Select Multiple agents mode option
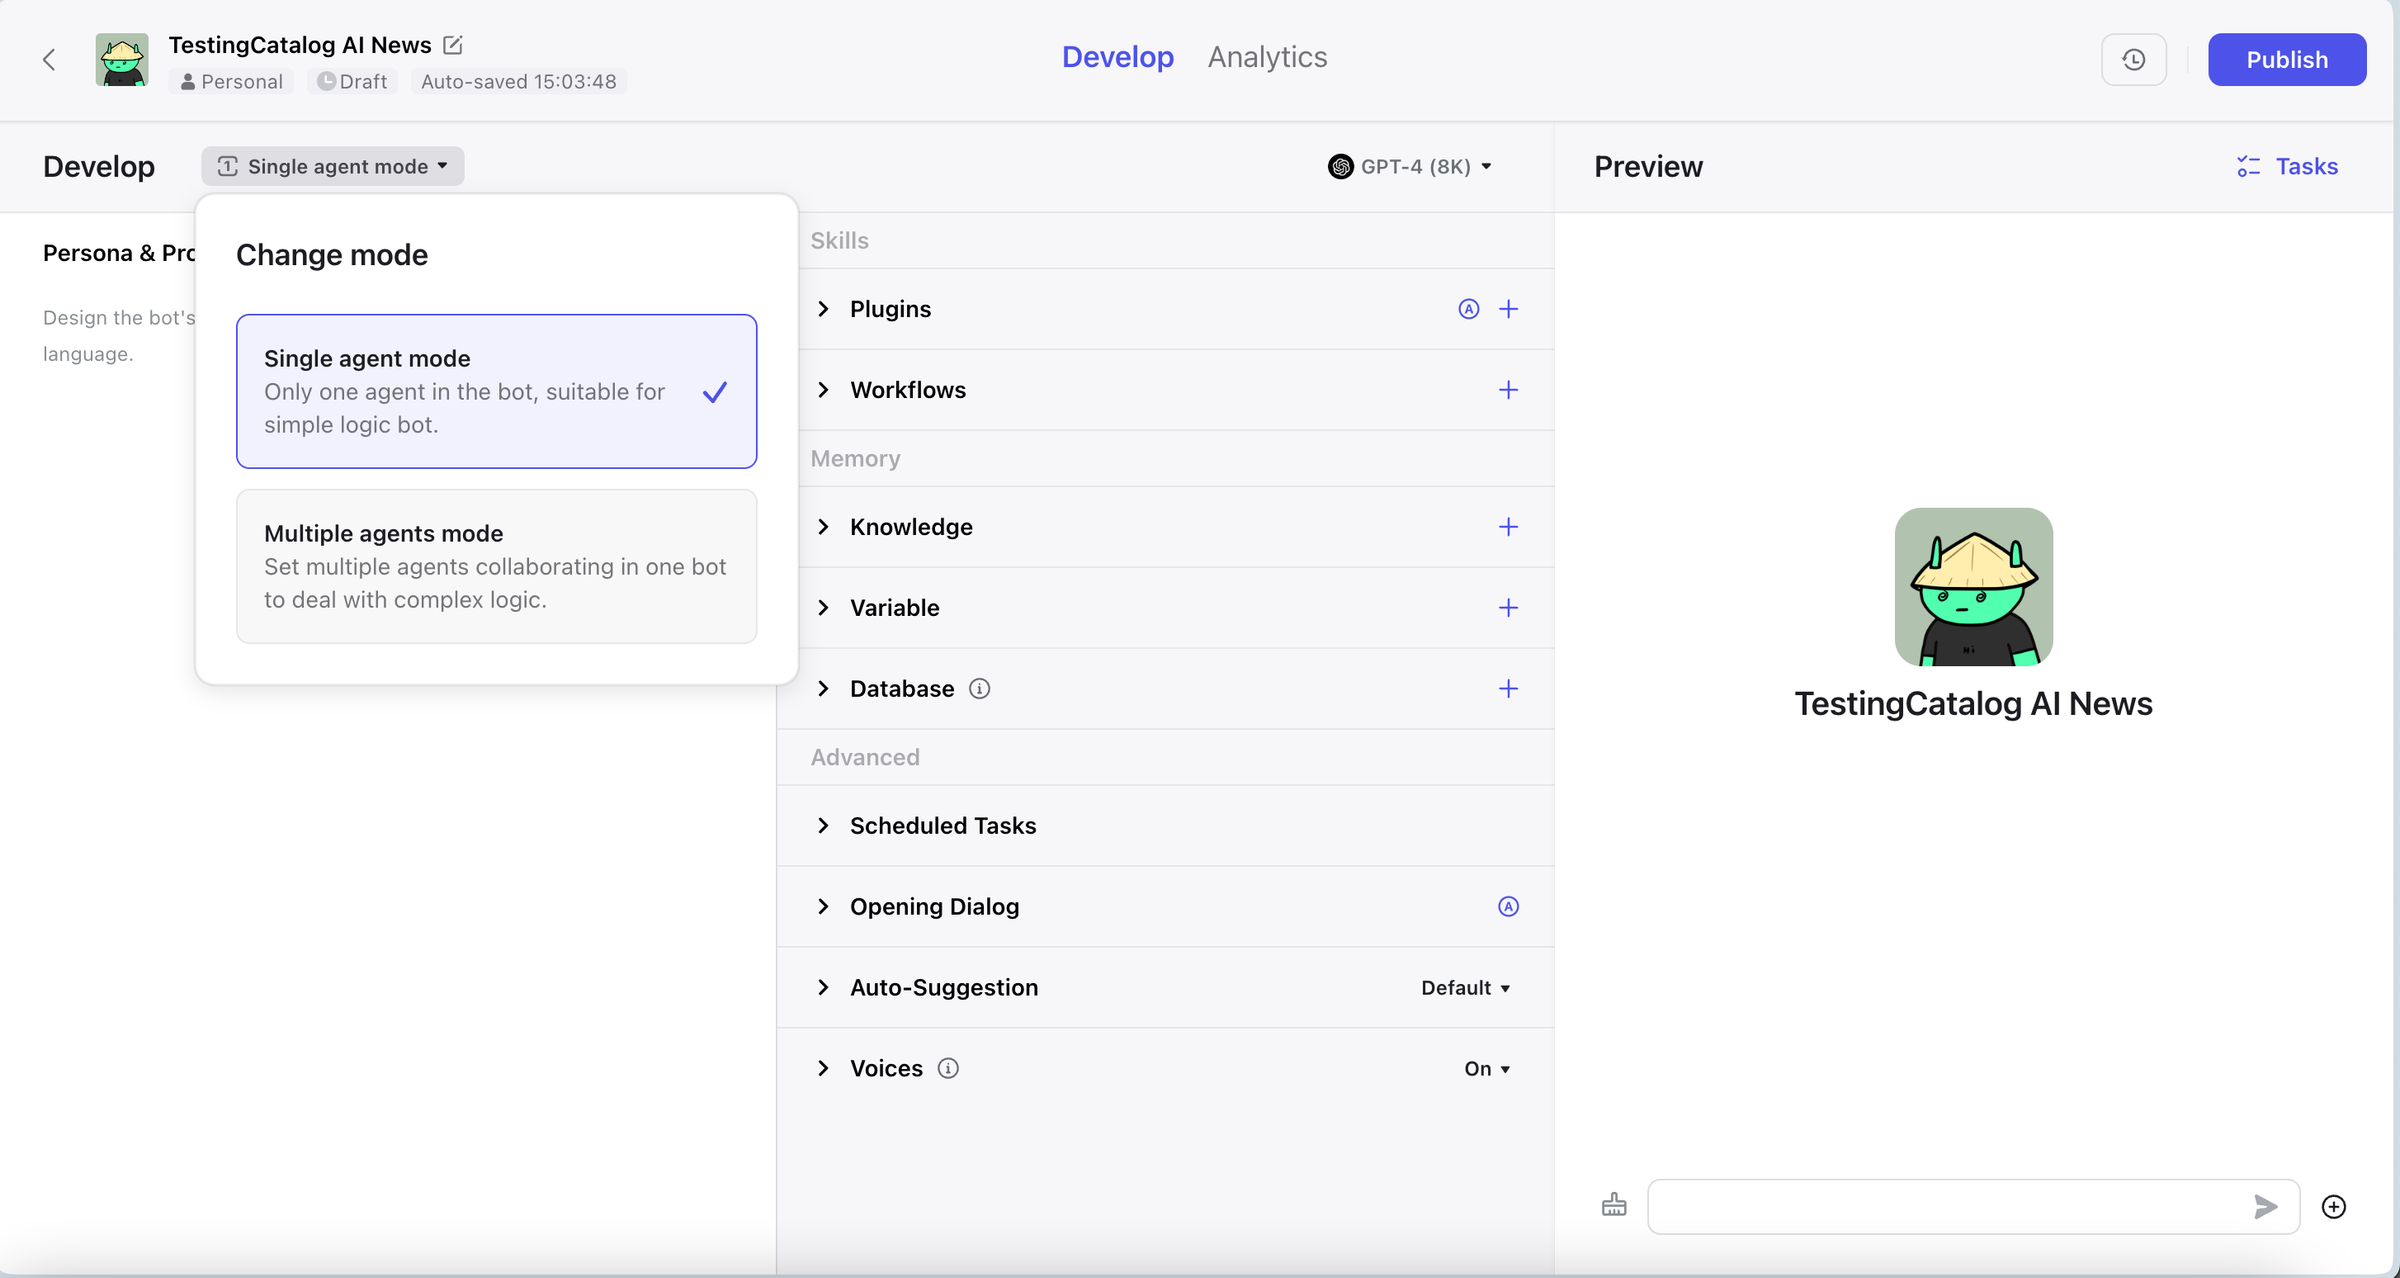 [x=496, y=566]
